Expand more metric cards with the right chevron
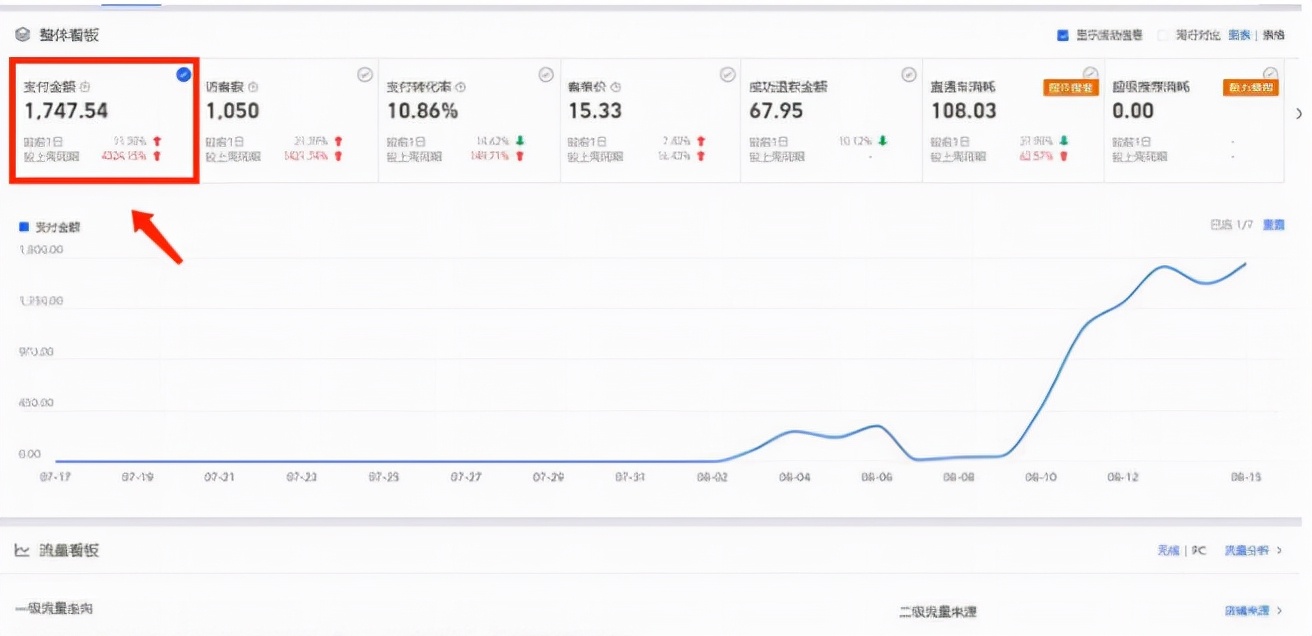Viewport: 1312px width, 636px height. pyautogui.click(x=1300, y=112)
